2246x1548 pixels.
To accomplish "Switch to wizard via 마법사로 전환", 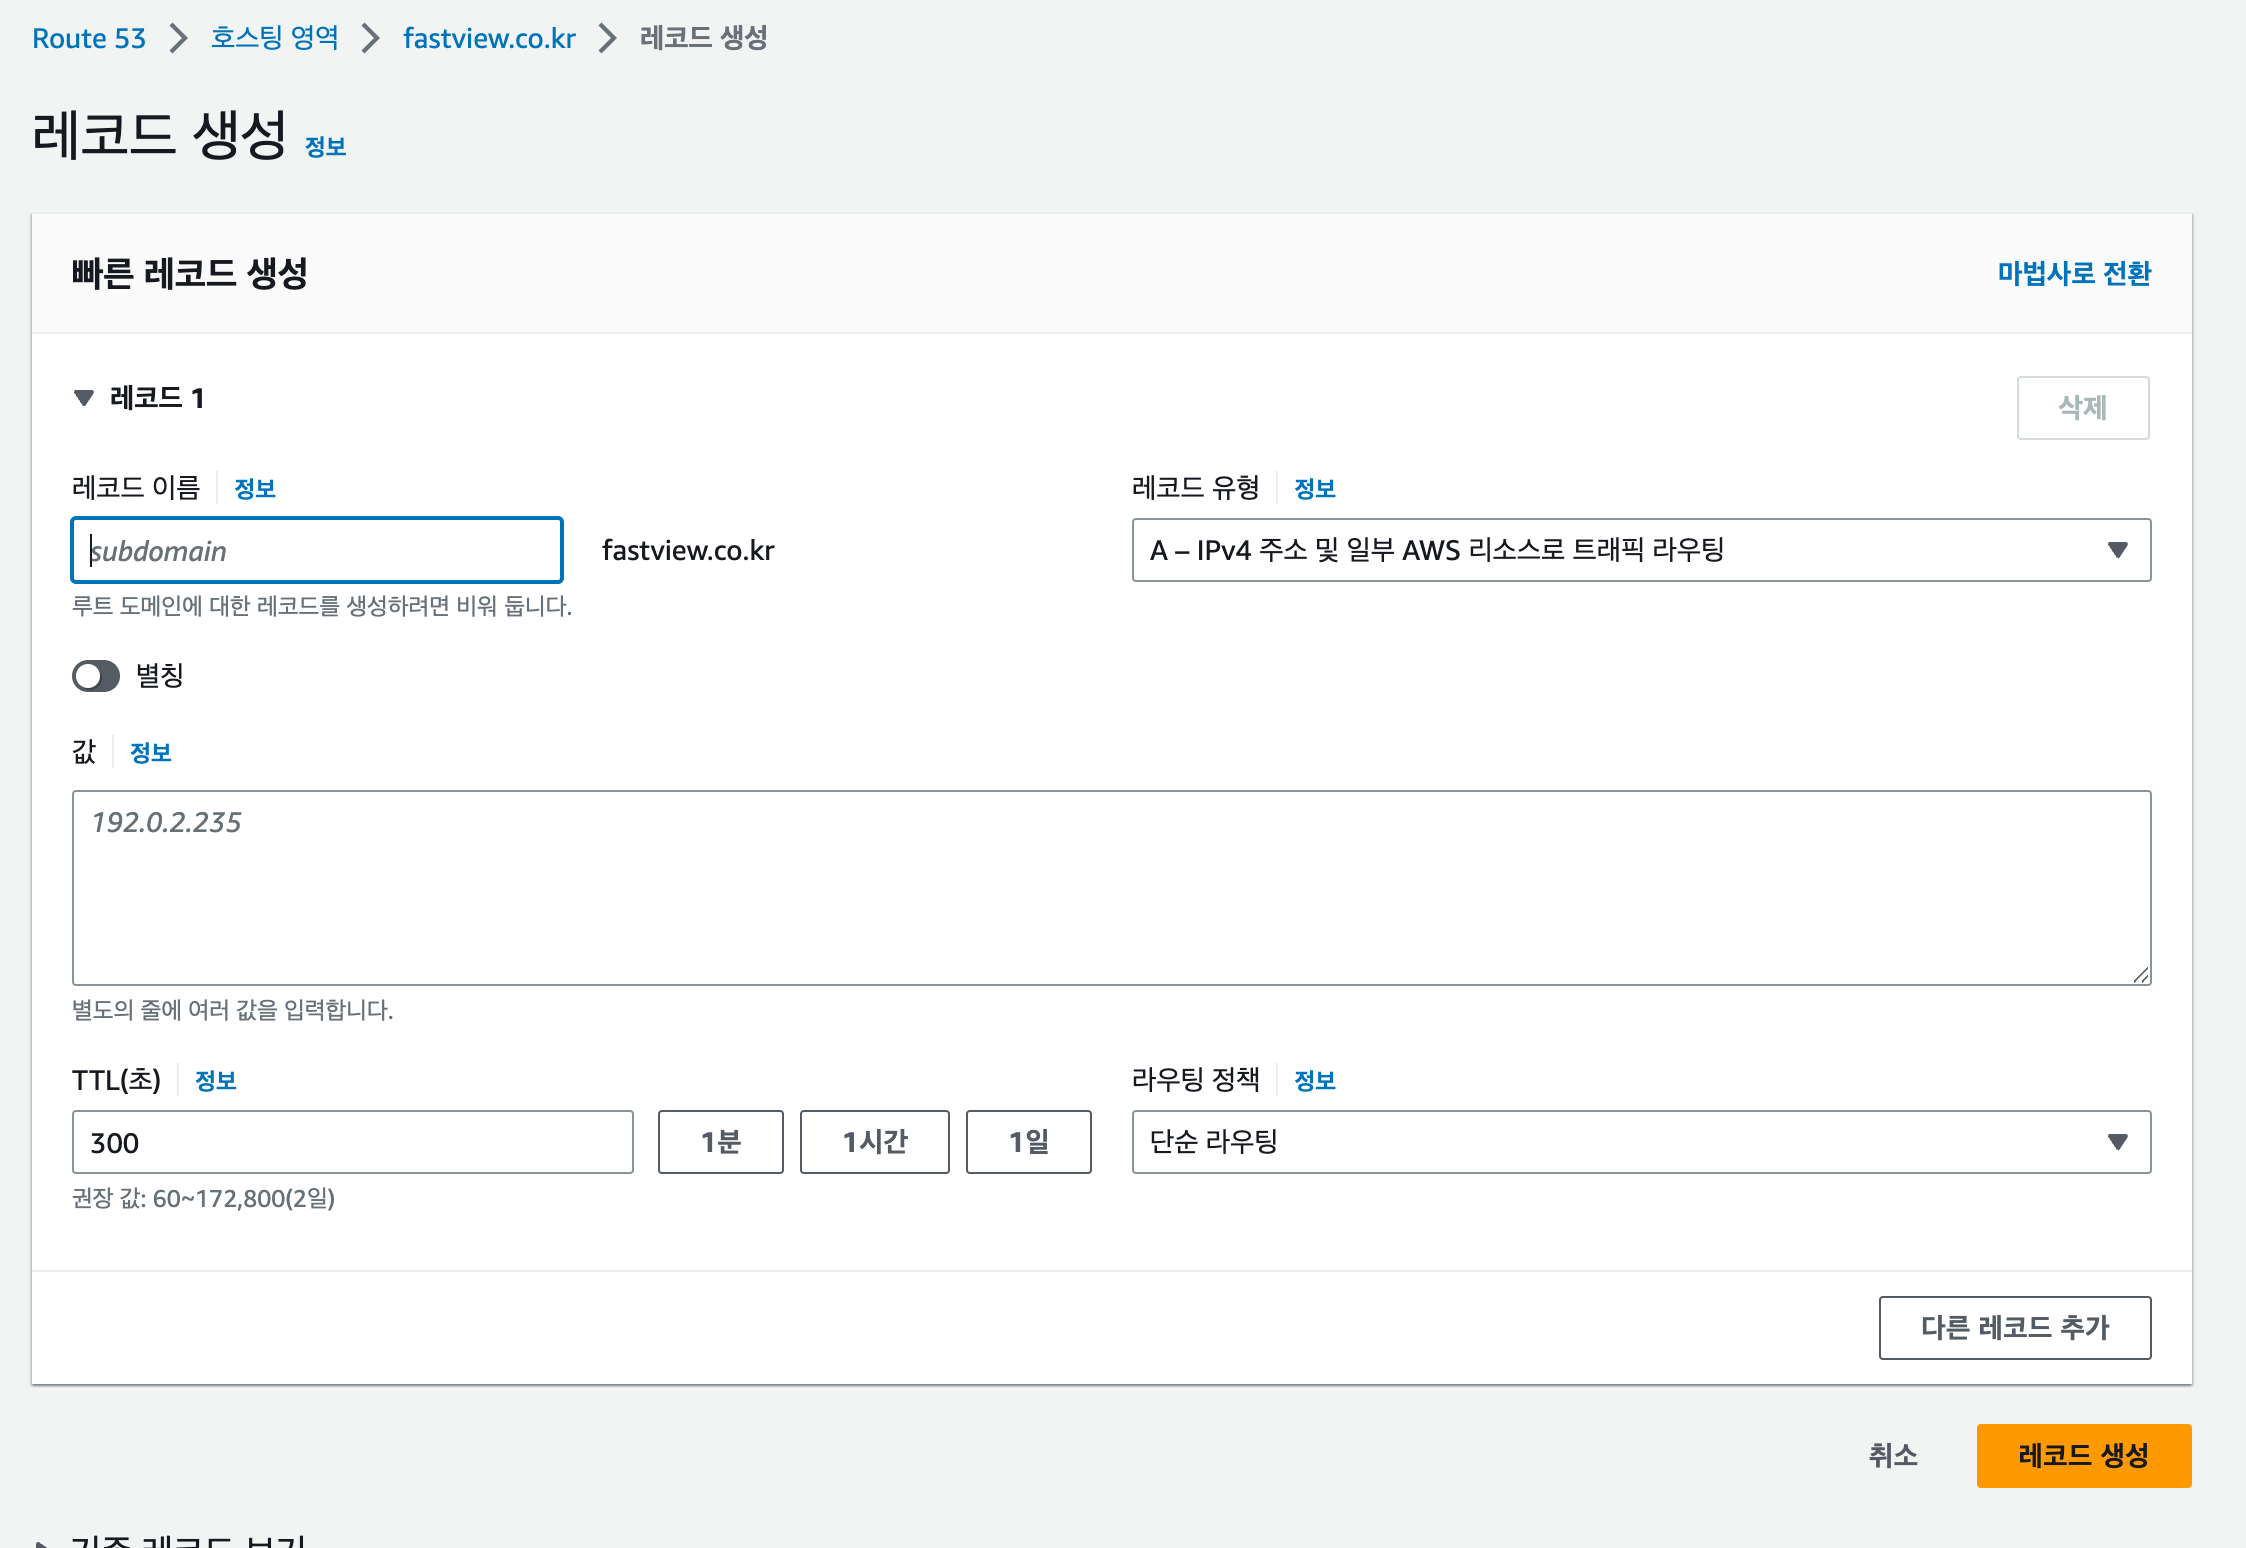I will click(2073, 273).
